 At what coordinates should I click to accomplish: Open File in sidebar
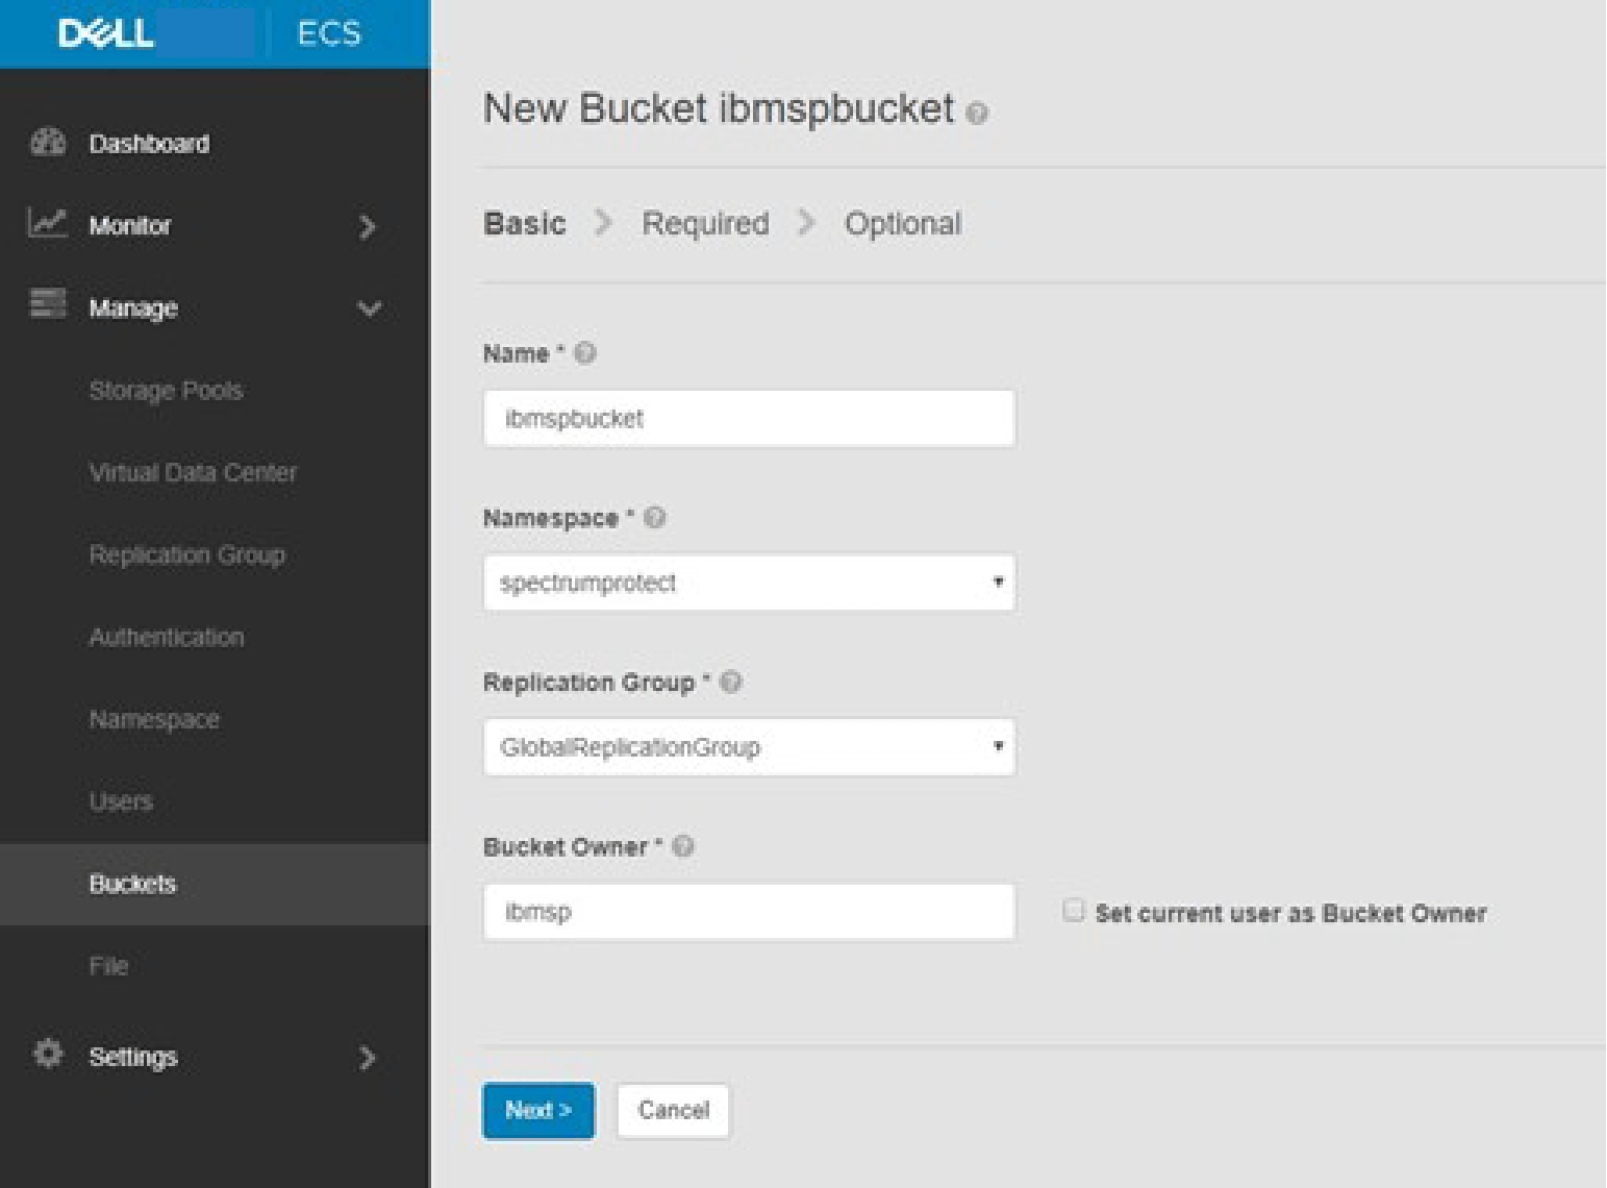click(108, 966)
